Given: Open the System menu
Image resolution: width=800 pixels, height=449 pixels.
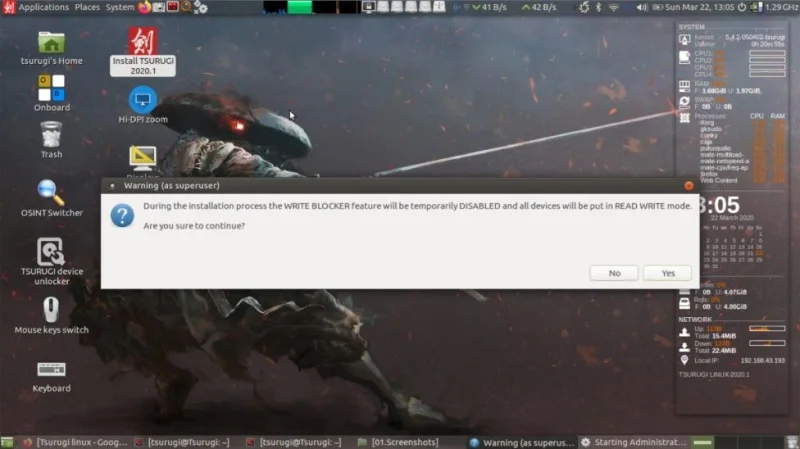Looking at the screenshot, I should tap(120, 7).
